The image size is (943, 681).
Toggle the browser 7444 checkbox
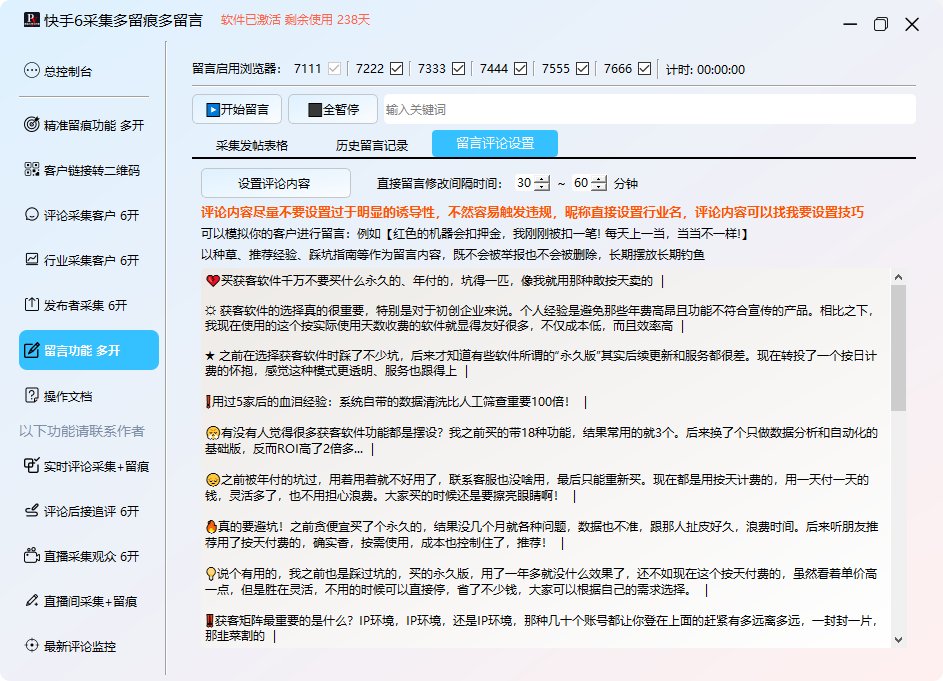[x=521, y=69]
